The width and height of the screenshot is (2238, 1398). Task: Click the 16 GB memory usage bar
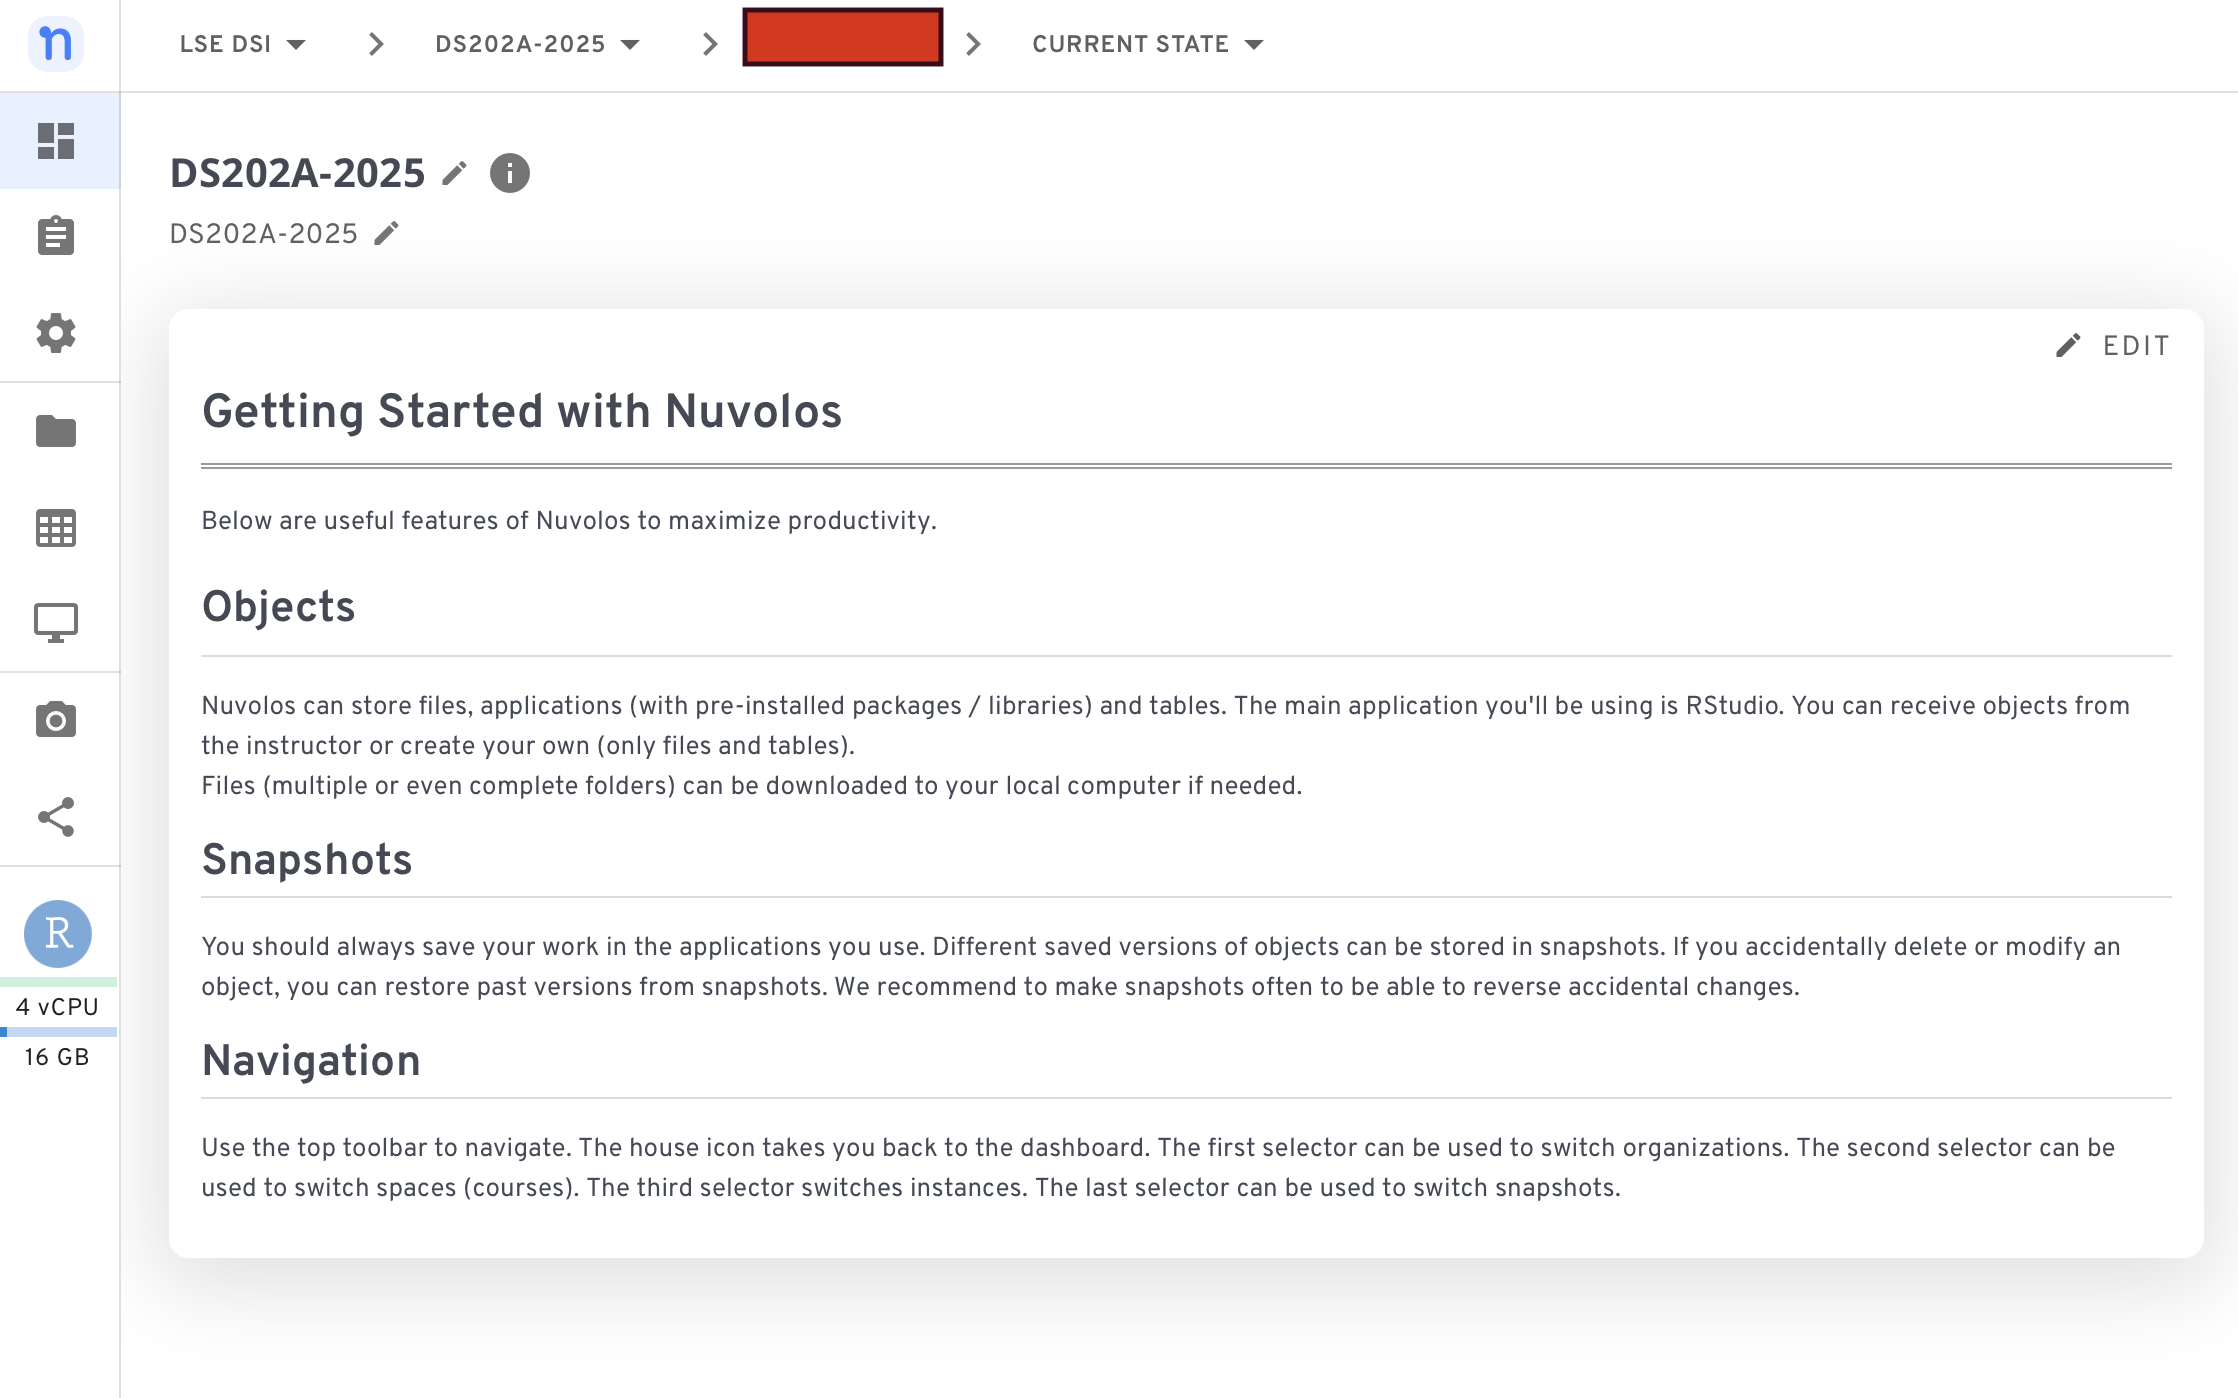[58, 1033]
